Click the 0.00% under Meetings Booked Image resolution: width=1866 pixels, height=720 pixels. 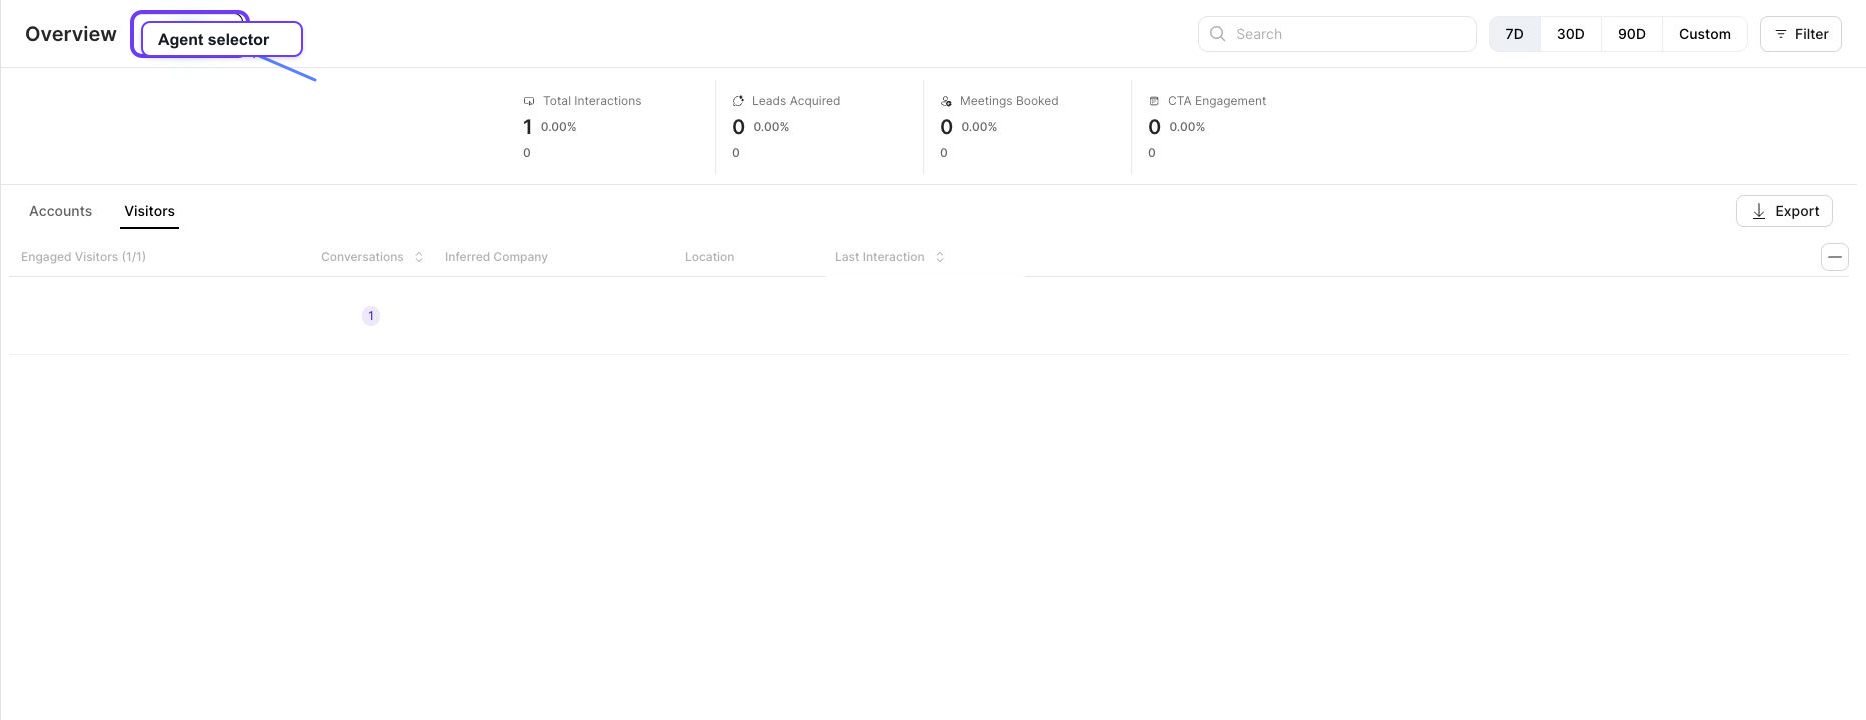coord(979,127)
